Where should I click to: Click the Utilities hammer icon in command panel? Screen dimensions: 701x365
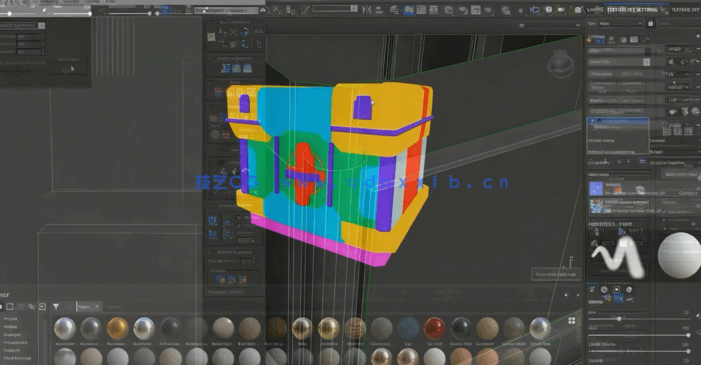(x=646, y=40)
